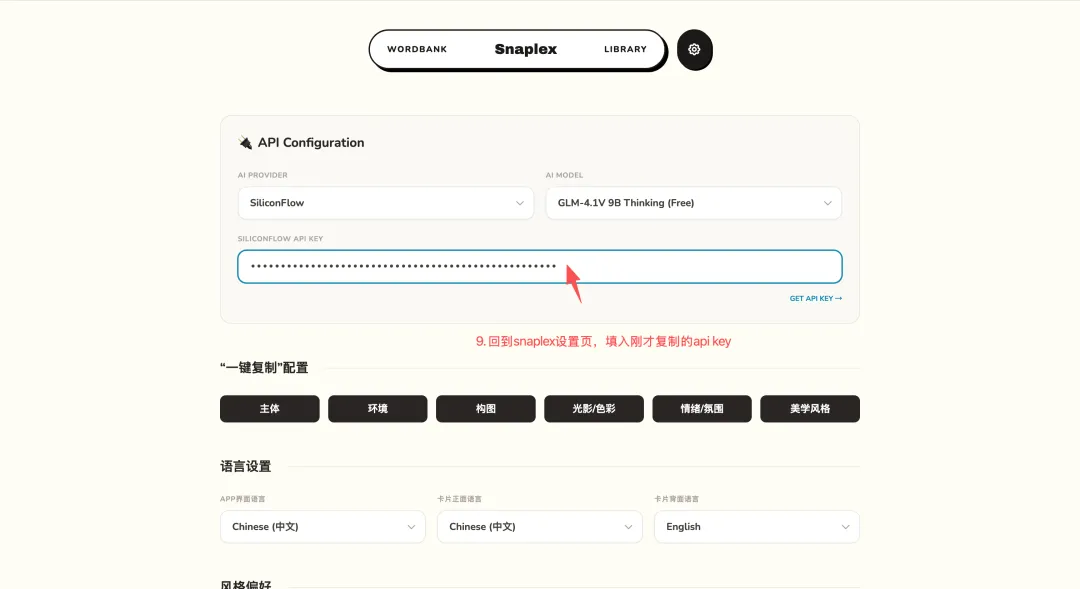The image size is (1080, 589).
Task: Open the AI Provider SiliconFlow dropdown
Action: (386, 203)
